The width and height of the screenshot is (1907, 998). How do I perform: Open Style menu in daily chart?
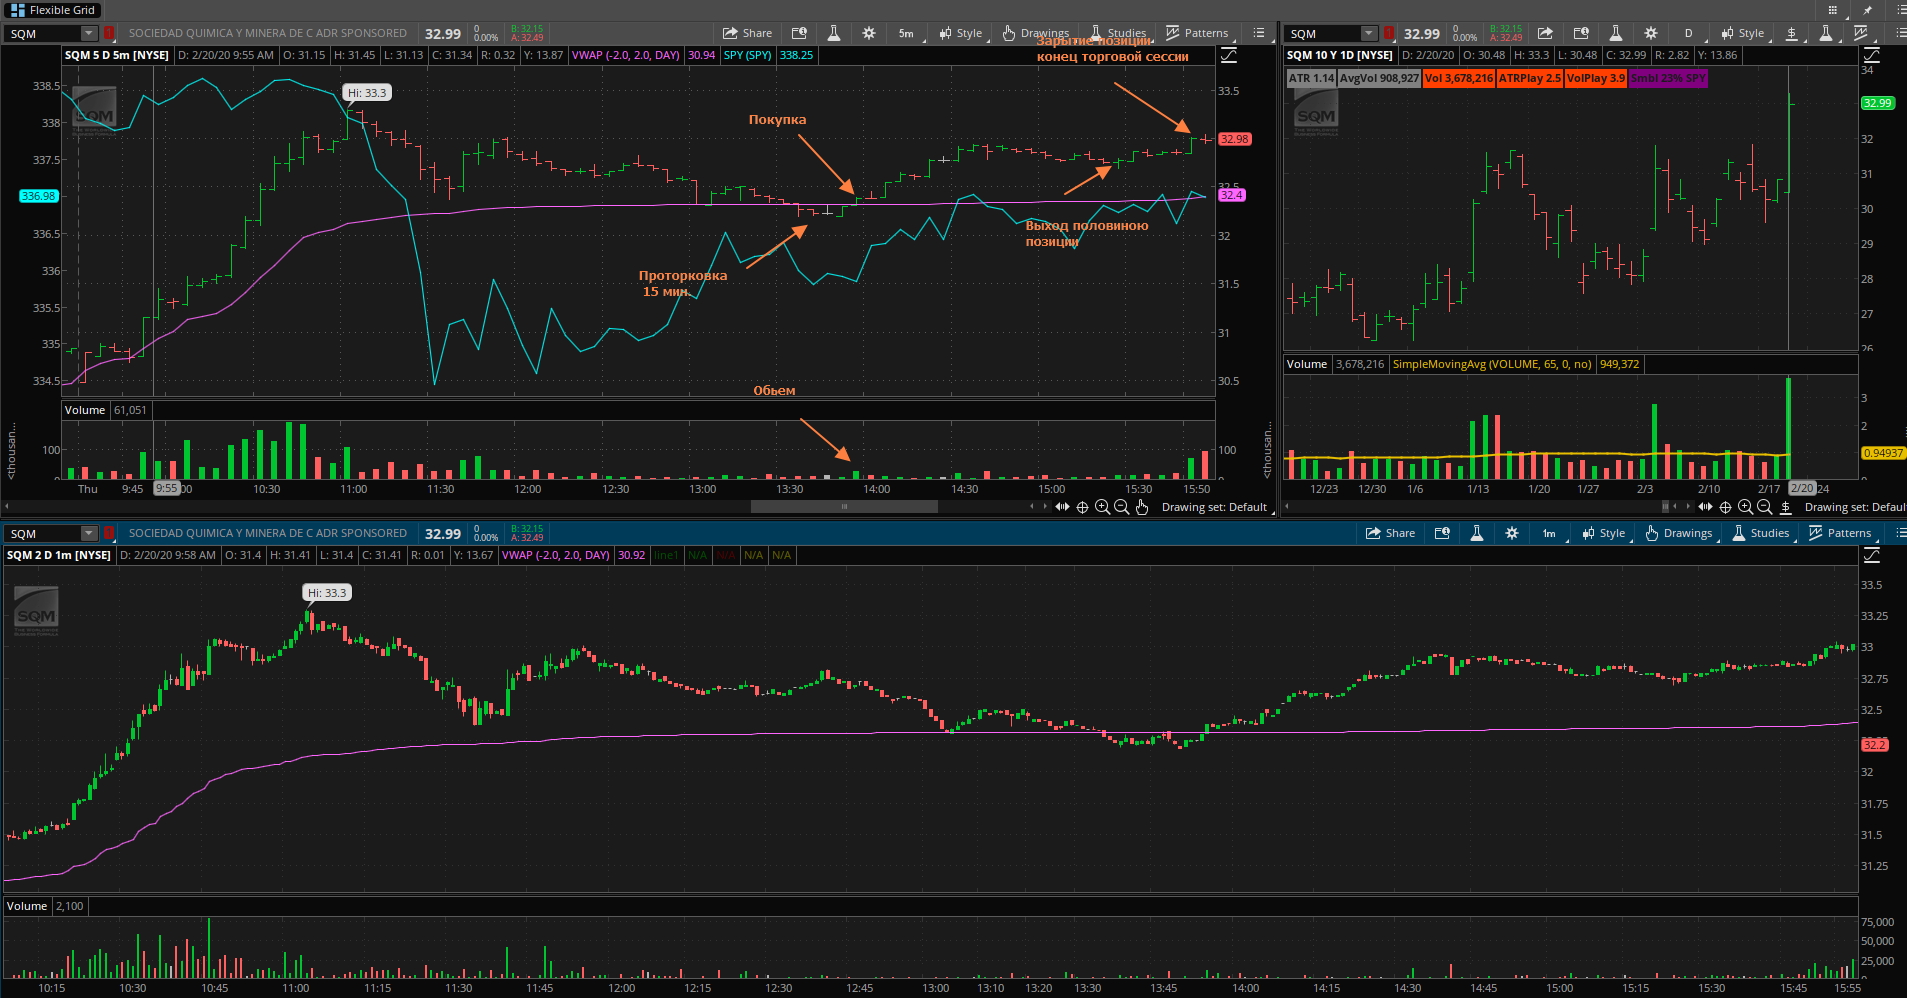point(1743,33)
